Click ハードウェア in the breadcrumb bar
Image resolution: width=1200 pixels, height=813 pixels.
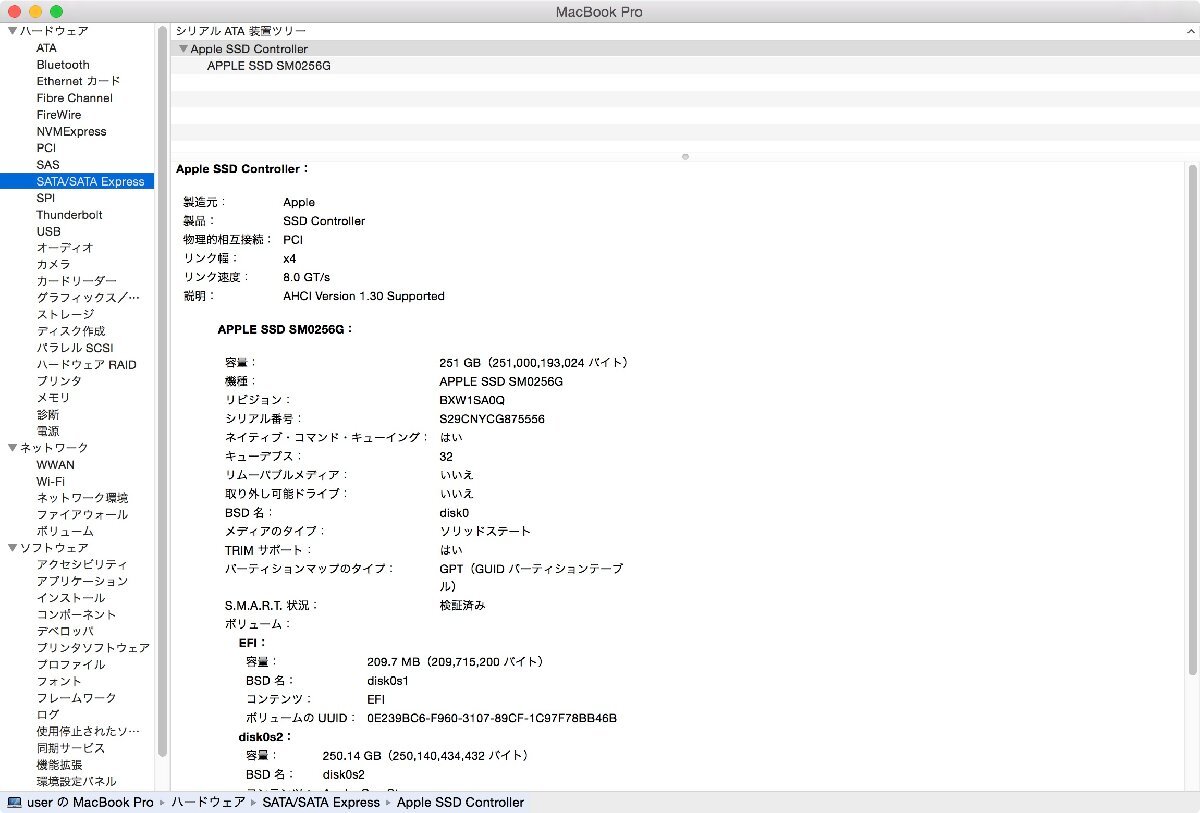(x=208, y=802)
